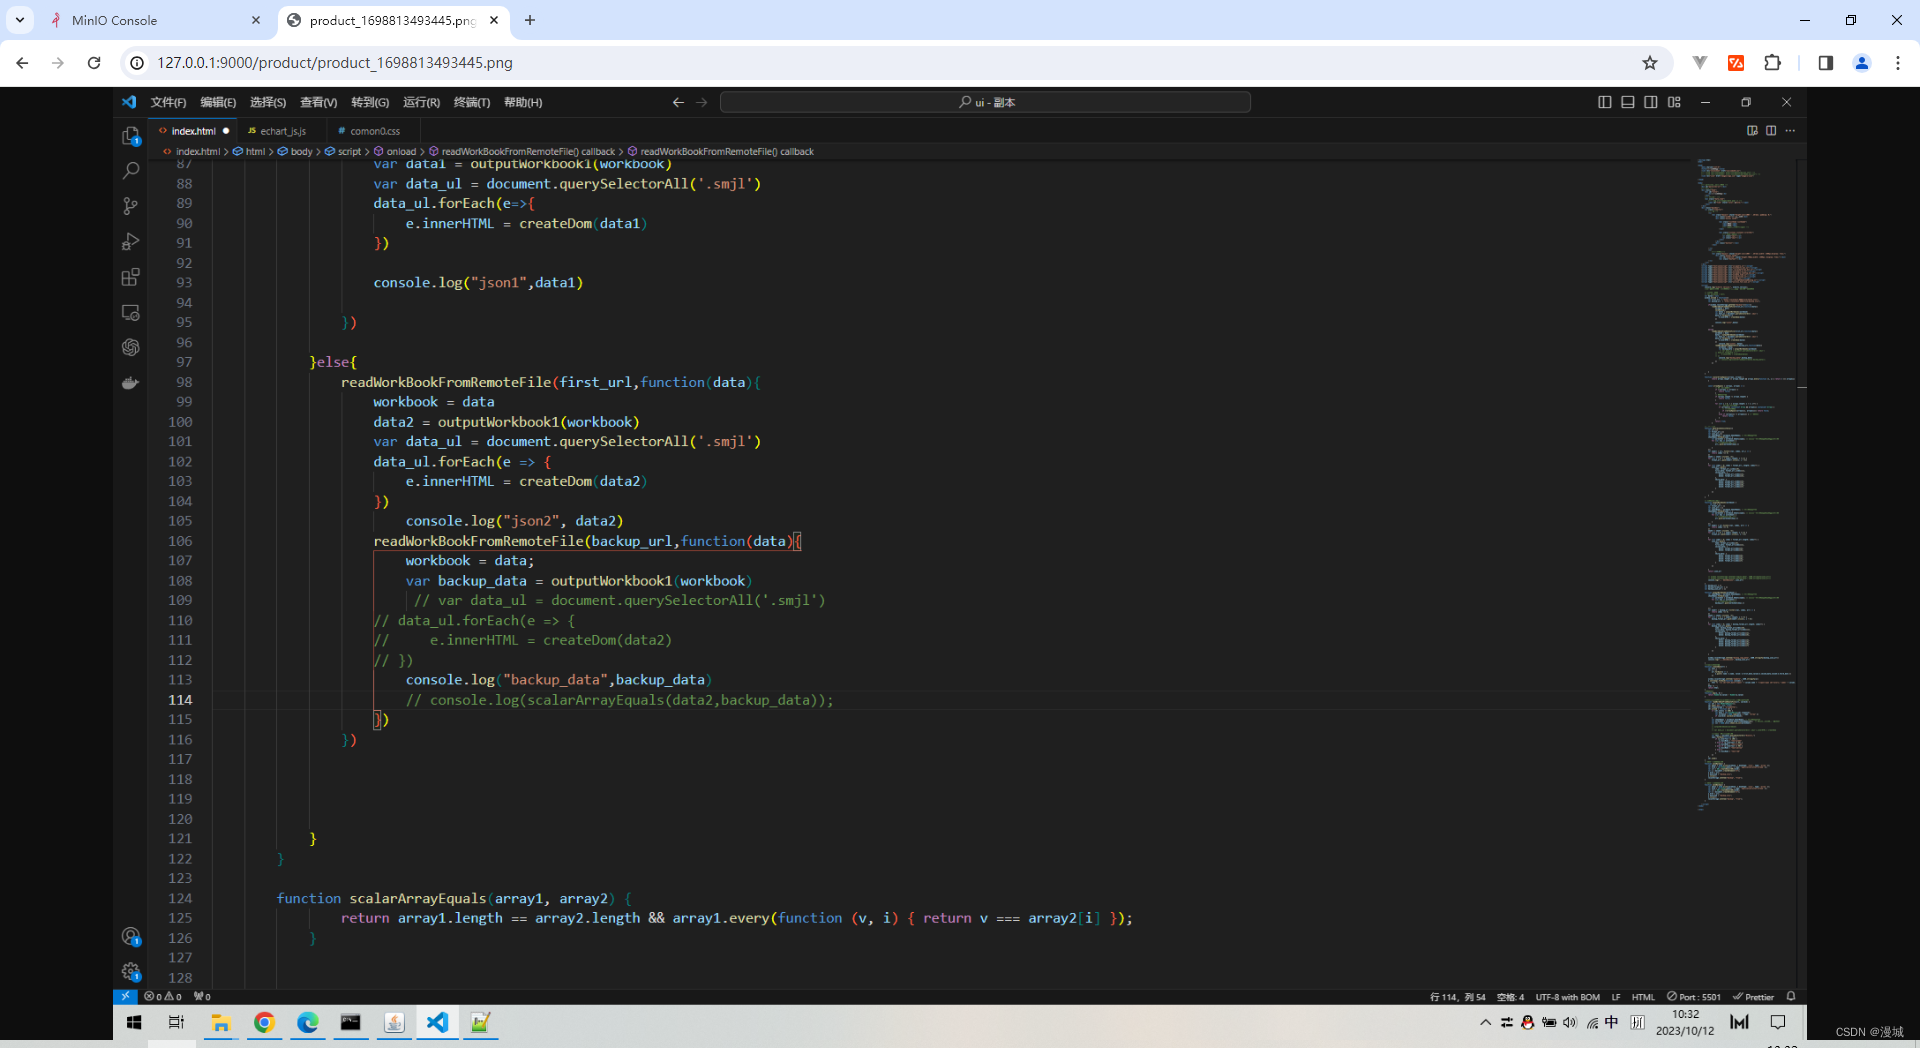
Task: Select the script breadcrumb segment
Action: click(344, 152)
